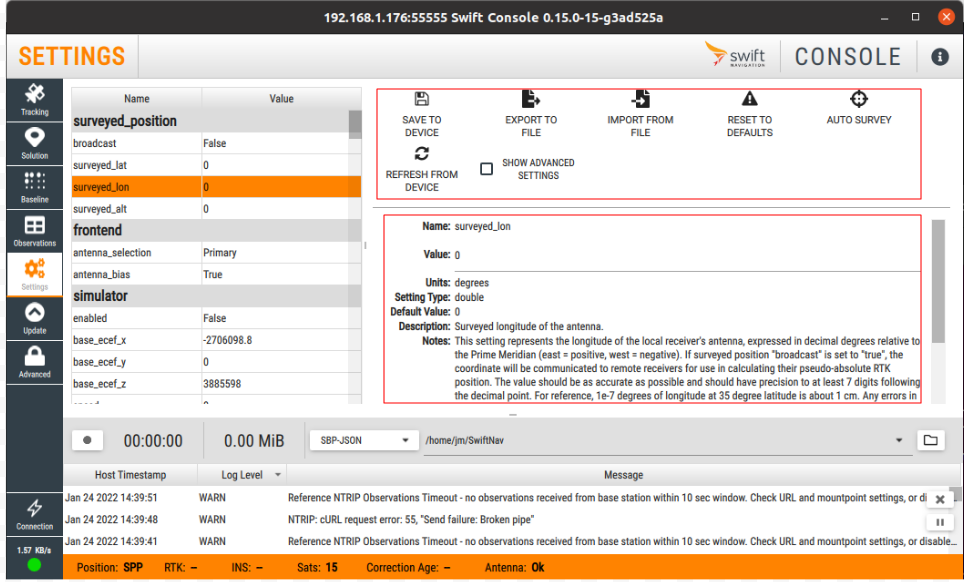Select the surveyed_lat setting row
This screenshot has width=964, height=582.
(210, 165)
